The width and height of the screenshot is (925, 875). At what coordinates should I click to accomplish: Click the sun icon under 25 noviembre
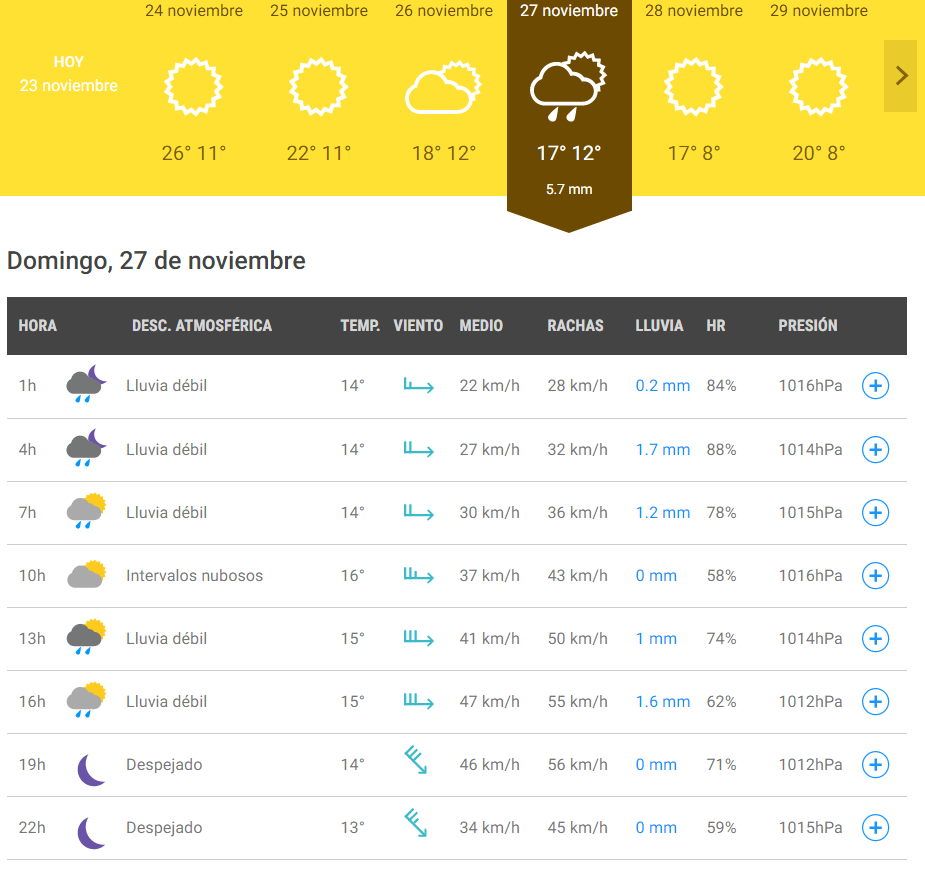[319, 87]
